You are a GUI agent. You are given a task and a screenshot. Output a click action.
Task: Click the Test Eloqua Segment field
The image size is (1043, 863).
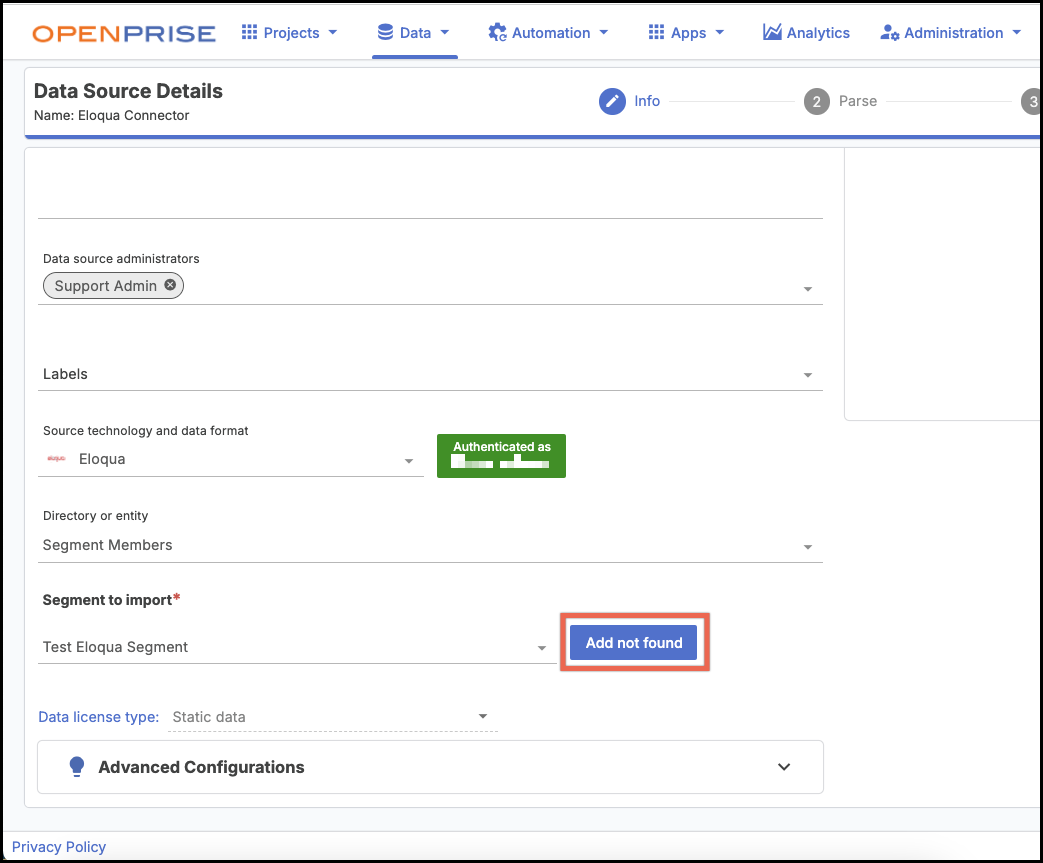[x=297, y=647]
